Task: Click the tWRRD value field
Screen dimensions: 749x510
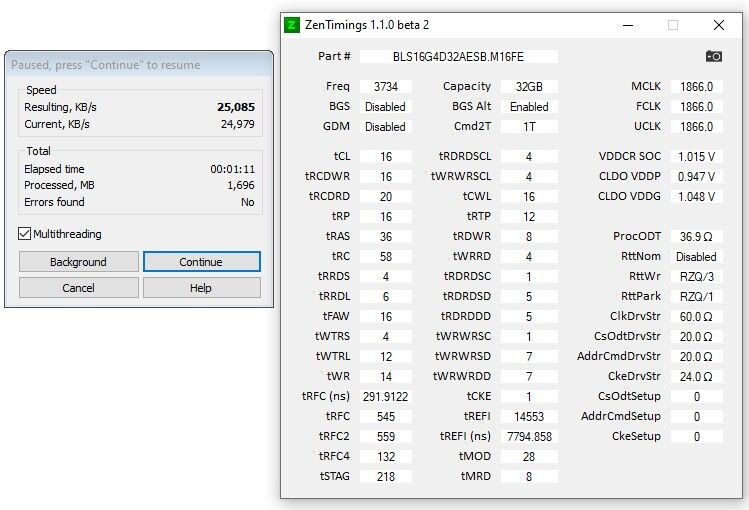Action: [529, 256]
